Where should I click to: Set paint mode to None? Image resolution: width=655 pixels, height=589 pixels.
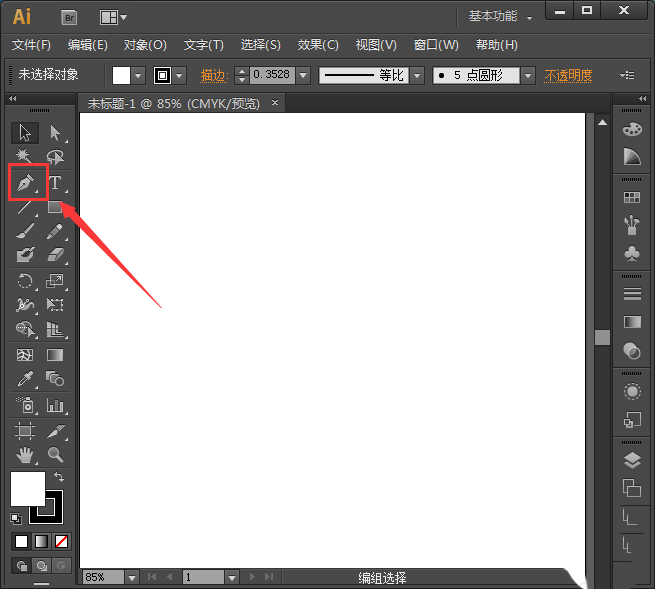[61, 542]
